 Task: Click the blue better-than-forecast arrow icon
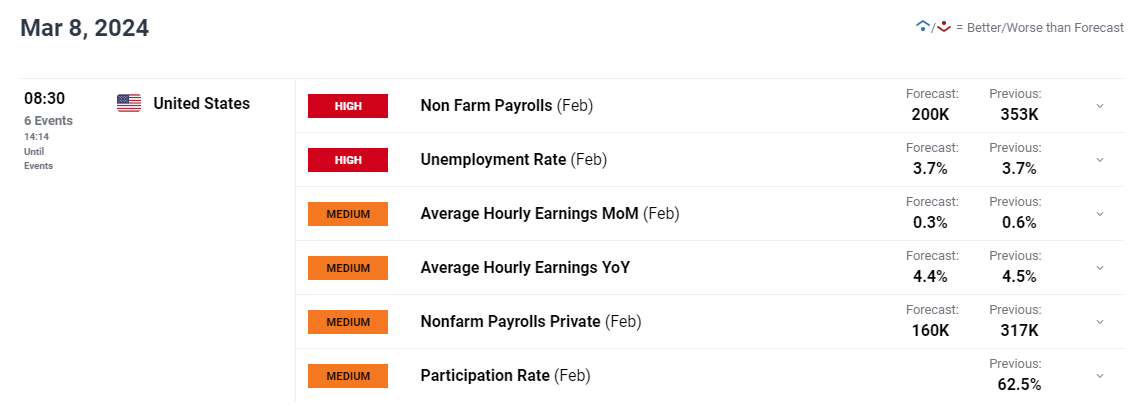click(922, 27)
